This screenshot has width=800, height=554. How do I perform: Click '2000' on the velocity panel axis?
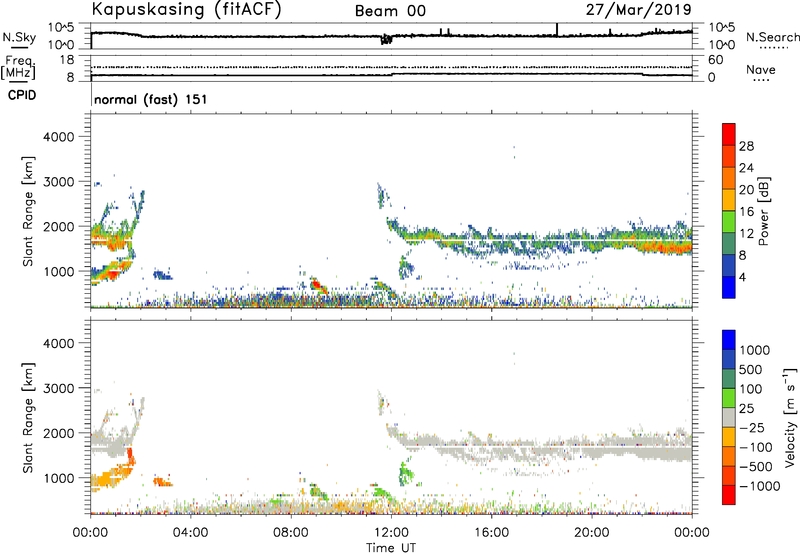coord(59,433)
